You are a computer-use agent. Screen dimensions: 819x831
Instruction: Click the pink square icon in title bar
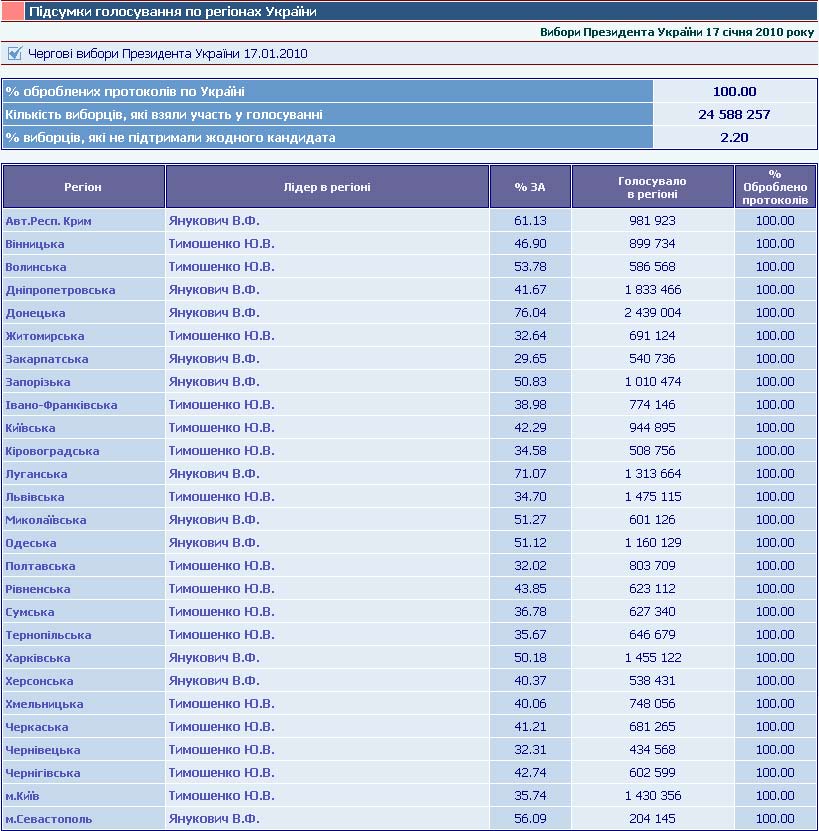pyautogui.click(x=11, y=12)
